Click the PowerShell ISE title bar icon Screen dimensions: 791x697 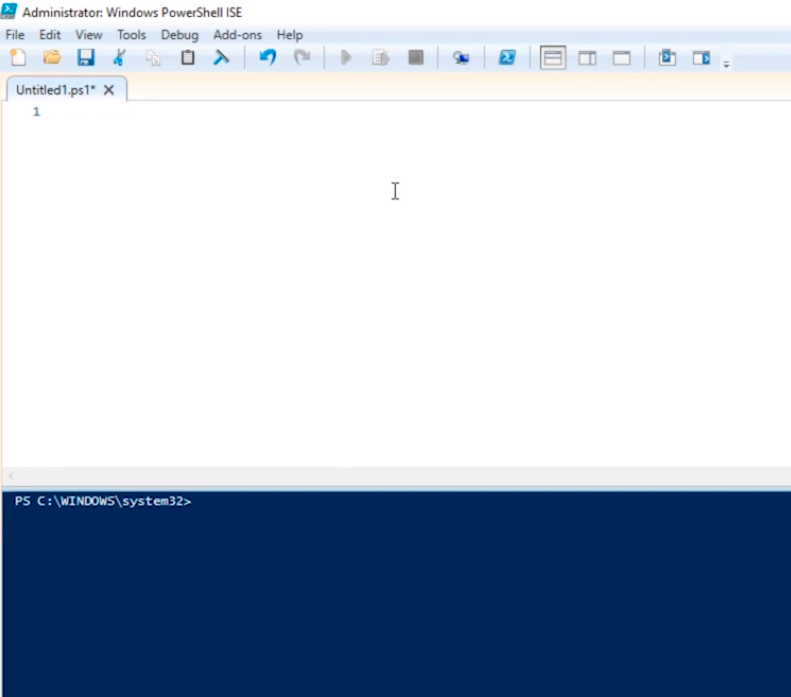[9, 11]
